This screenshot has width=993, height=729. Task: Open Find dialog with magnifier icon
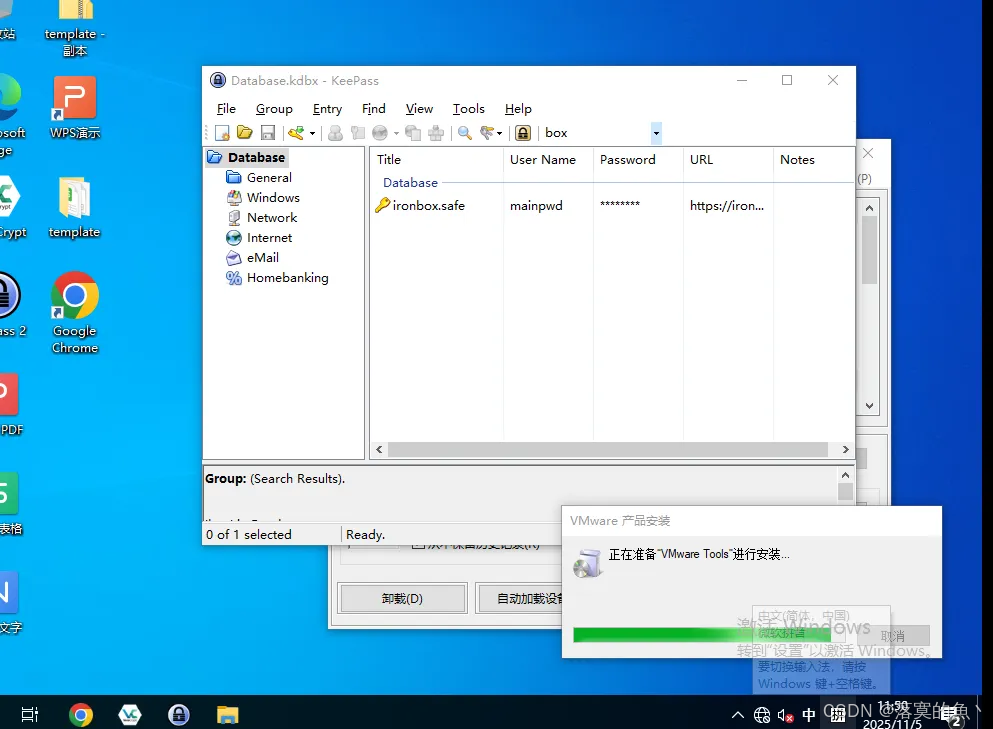(x=465, y=133)
